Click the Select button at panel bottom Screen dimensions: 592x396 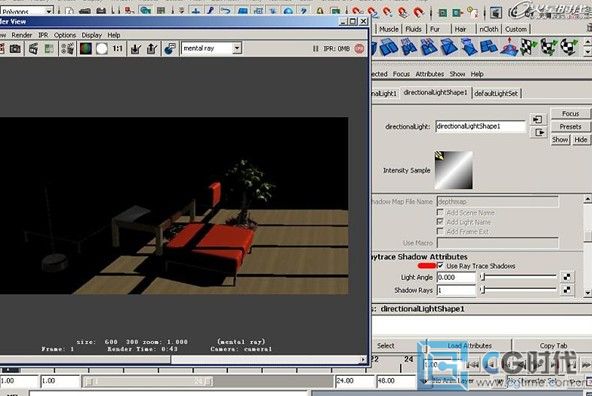coord(385,345)
